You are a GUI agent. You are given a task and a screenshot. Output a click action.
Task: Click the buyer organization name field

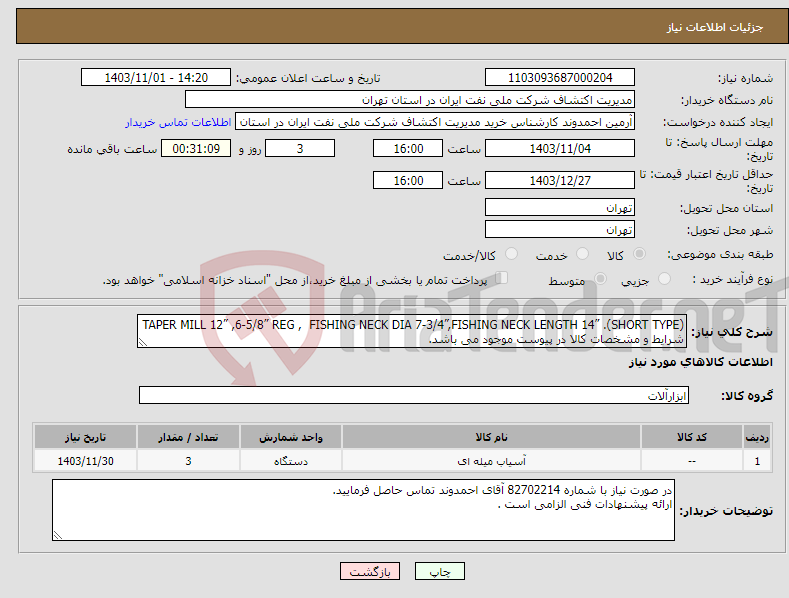tap(410, 100)
